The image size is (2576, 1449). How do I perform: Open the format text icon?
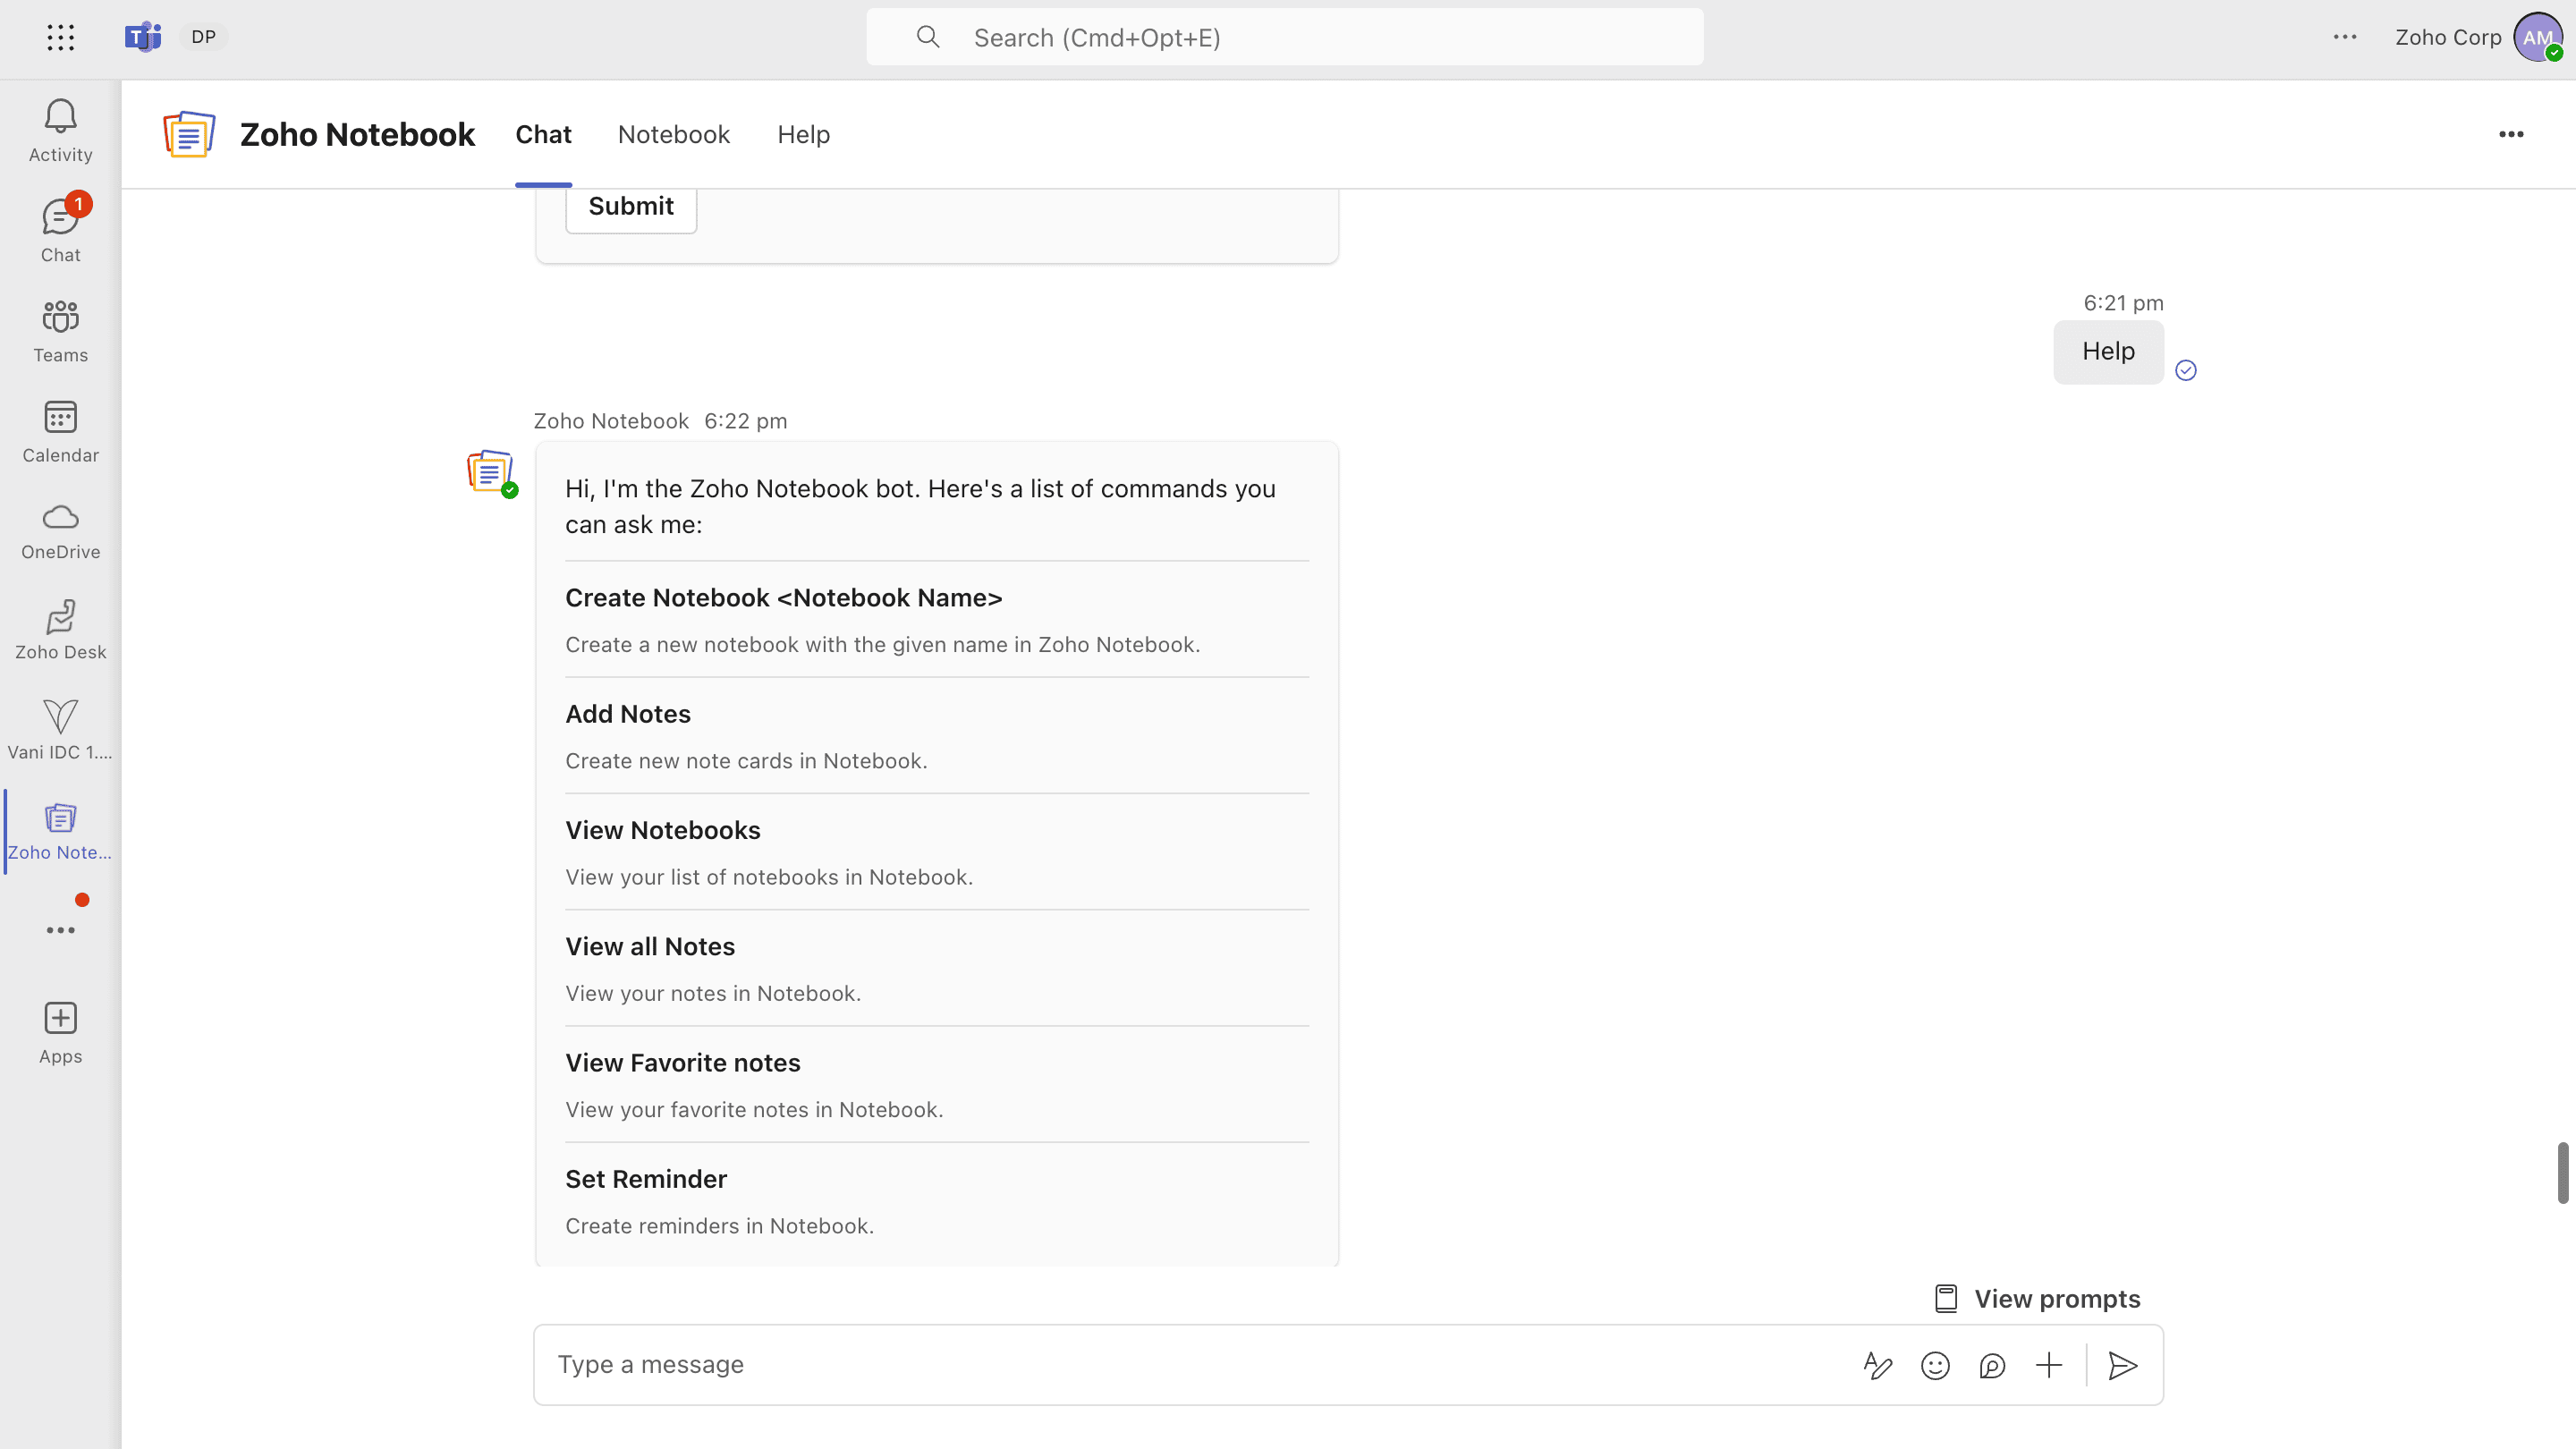1878,1365
